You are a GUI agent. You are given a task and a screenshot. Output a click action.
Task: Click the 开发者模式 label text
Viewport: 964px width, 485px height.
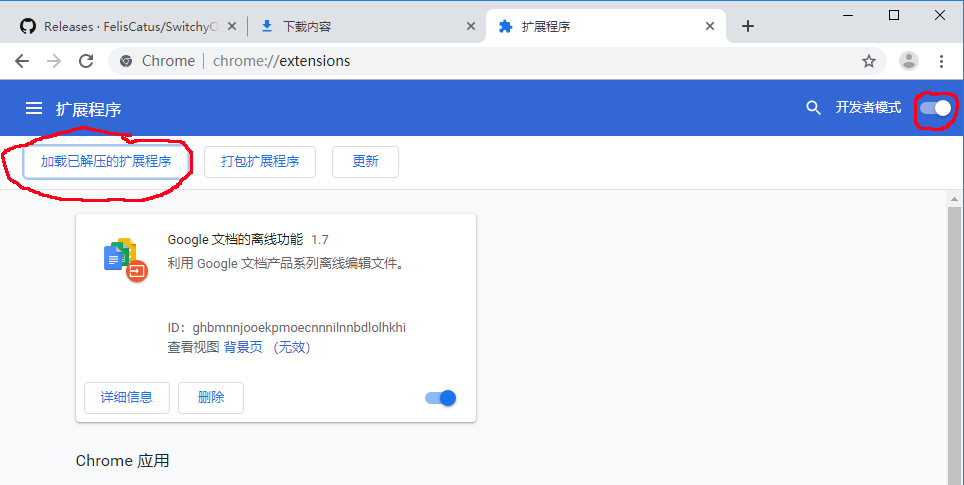[x=868, y=108]
